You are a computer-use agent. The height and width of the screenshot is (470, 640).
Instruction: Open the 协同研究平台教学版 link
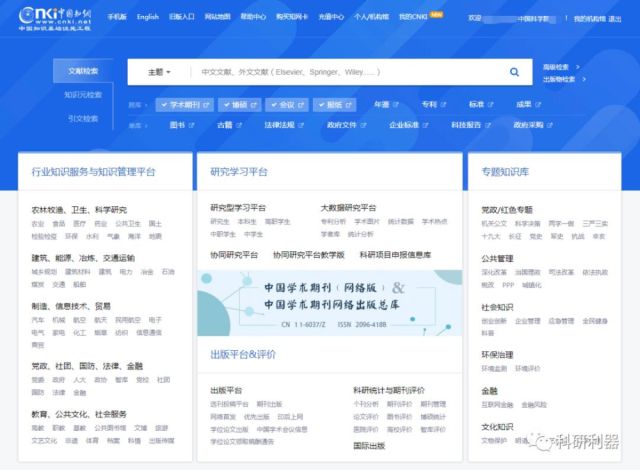(x=309, y=255)
